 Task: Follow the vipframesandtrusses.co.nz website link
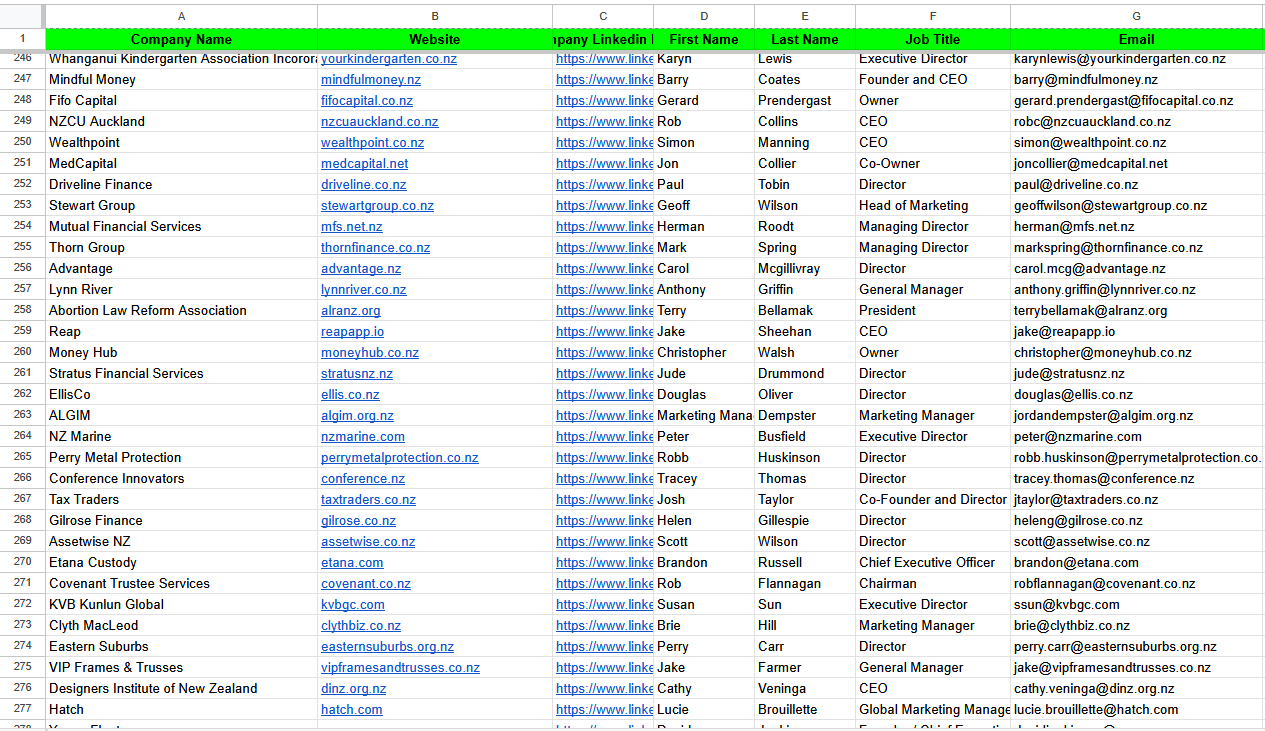400,668
